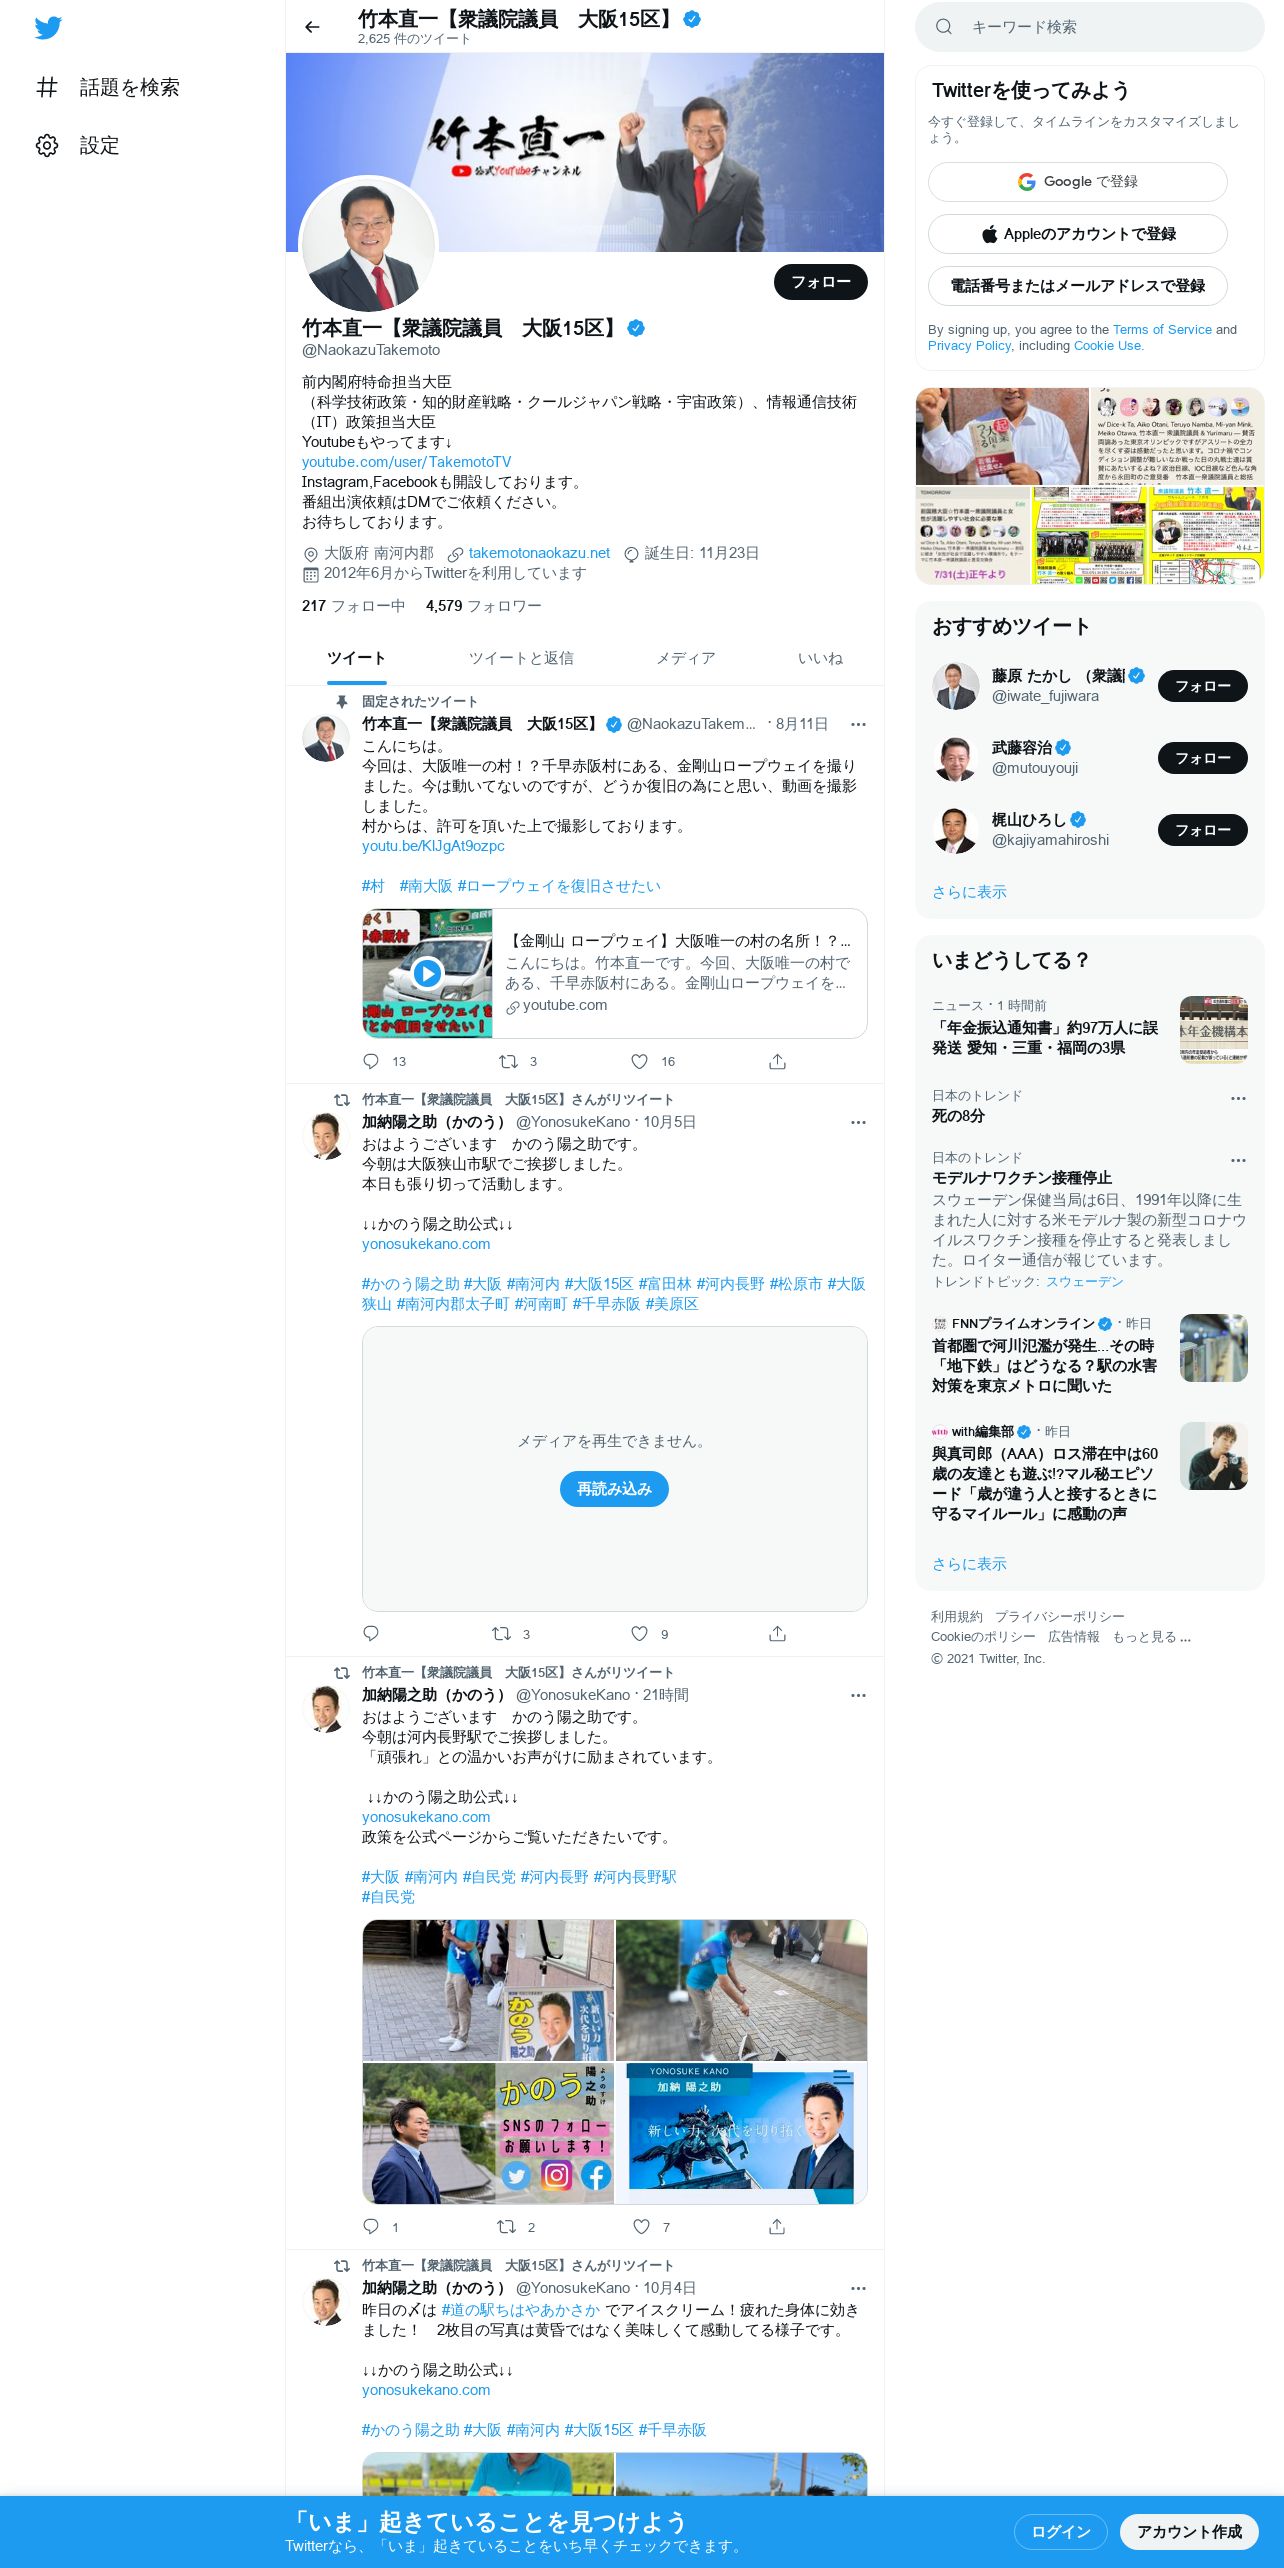The image size is (1284, 2568).
Task: Share the 10月5日 大阪狭山市駅 tweet
Action: tap(777, 1634)
